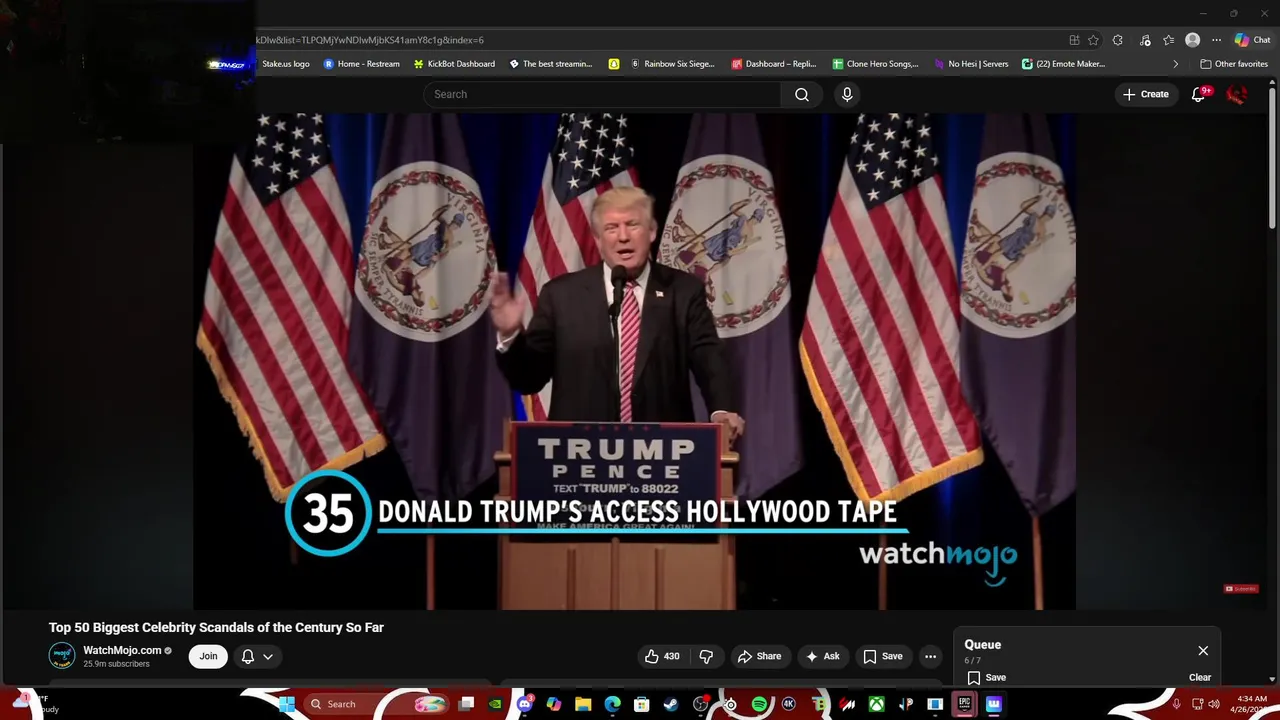Screen dimensions: 1280x720
Task: Open Rainbow Six Siege bookmark
Action: point(672,64)
